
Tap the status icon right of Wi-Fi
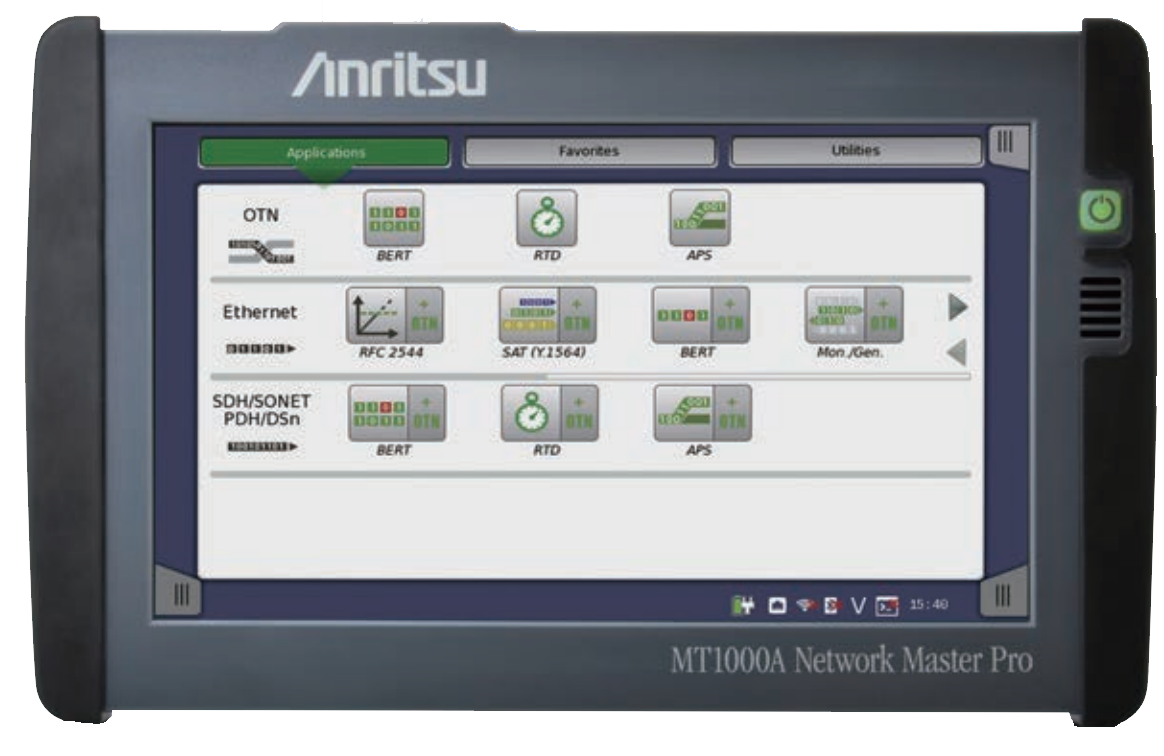point(832,606)
